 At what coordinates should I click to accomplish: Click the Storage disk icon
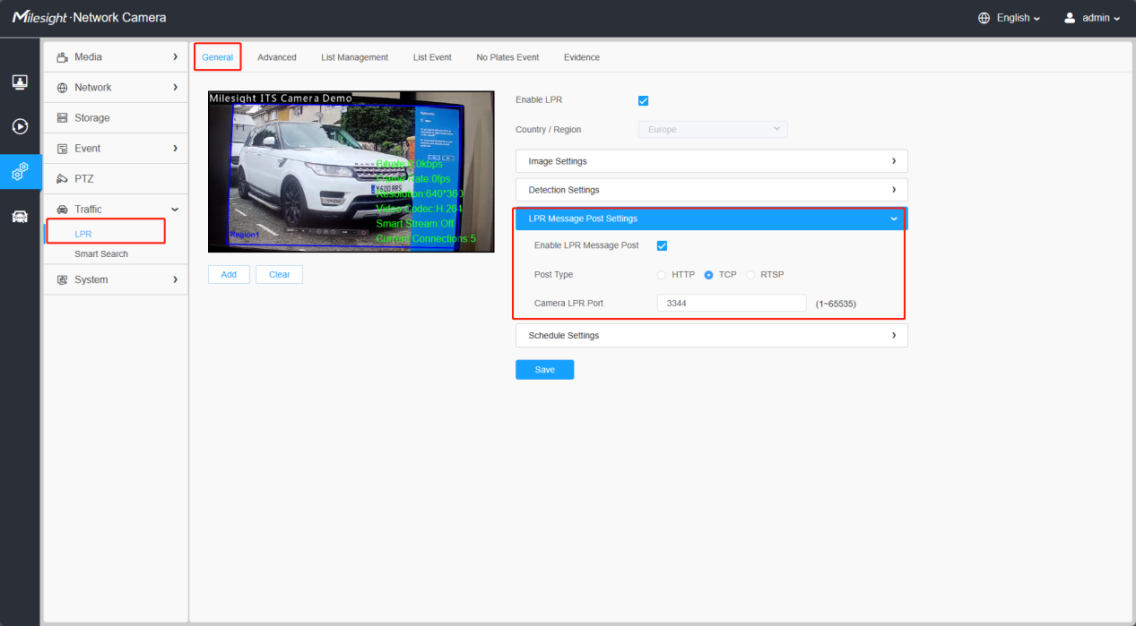click(62, 118)
